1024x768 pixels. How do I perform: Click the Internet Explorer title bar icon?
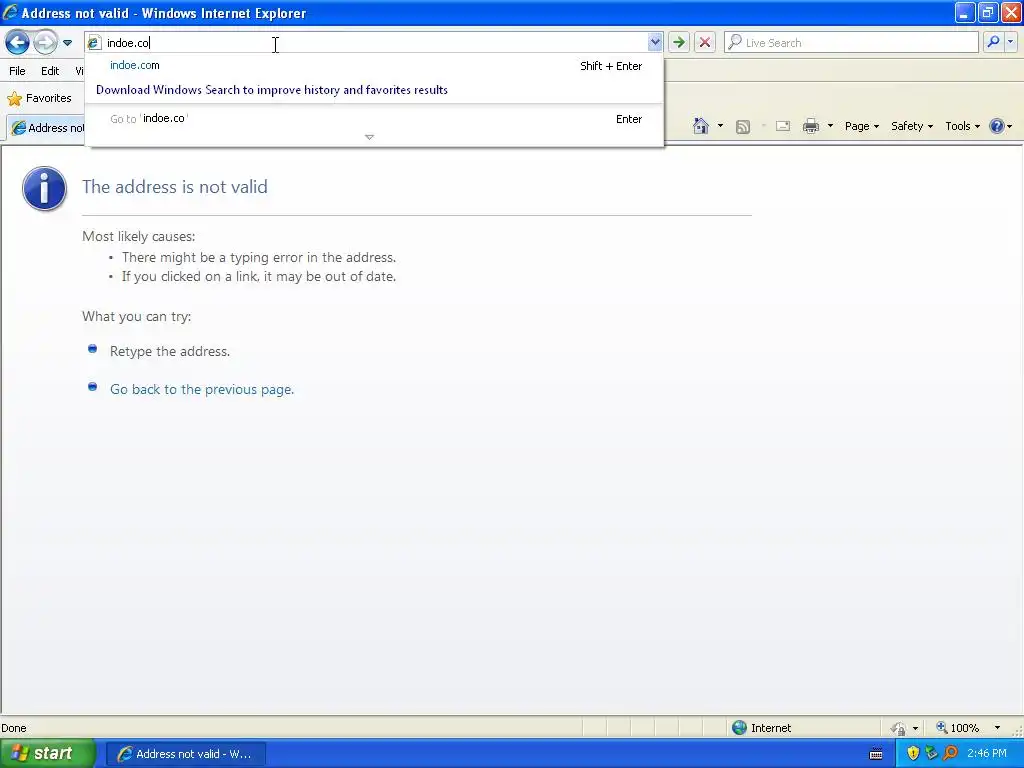point(10,12)
